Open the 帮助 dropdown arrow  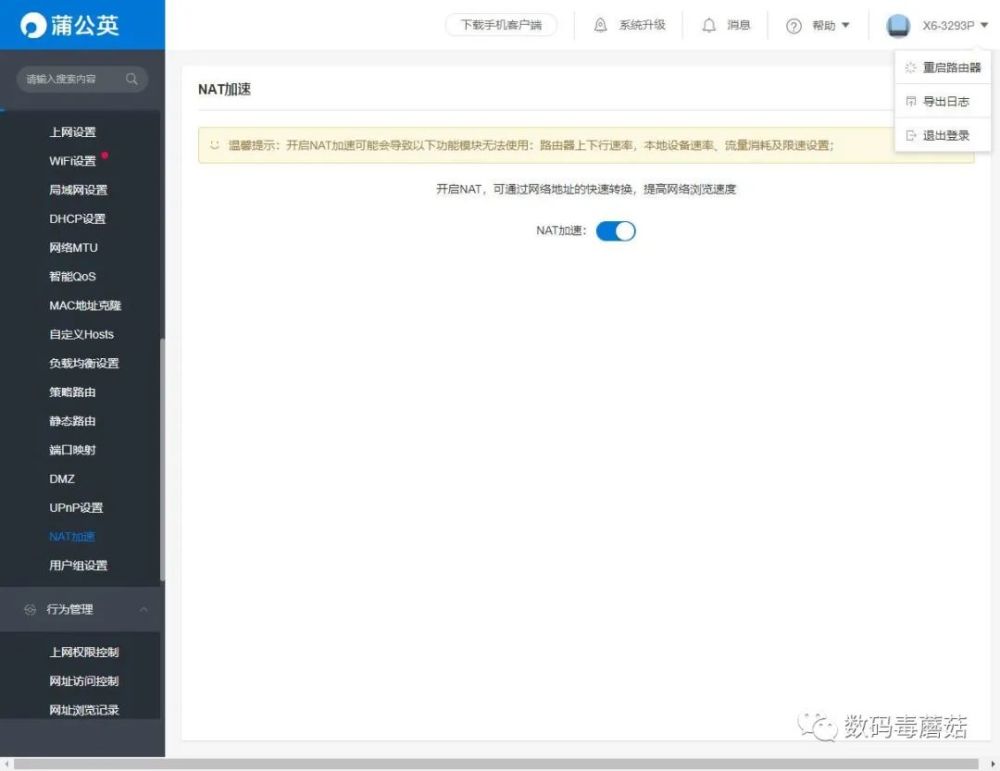click(846, 25)
